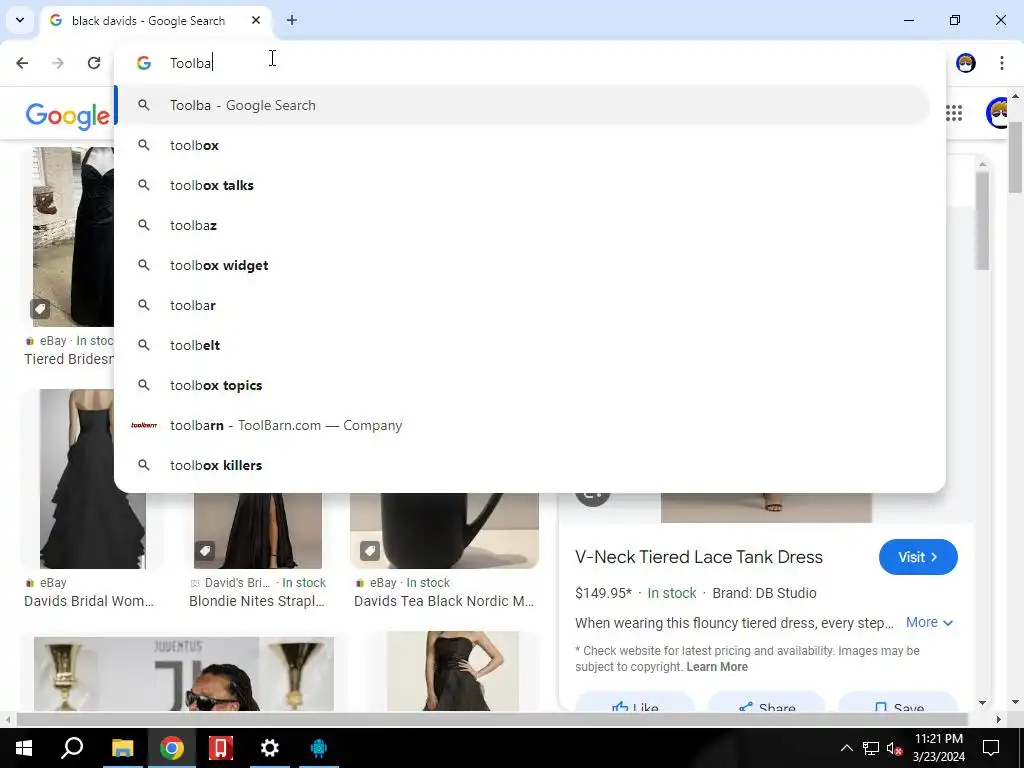
Task: Open the taskbar clock and date
Action: click(x=938, y=748)
